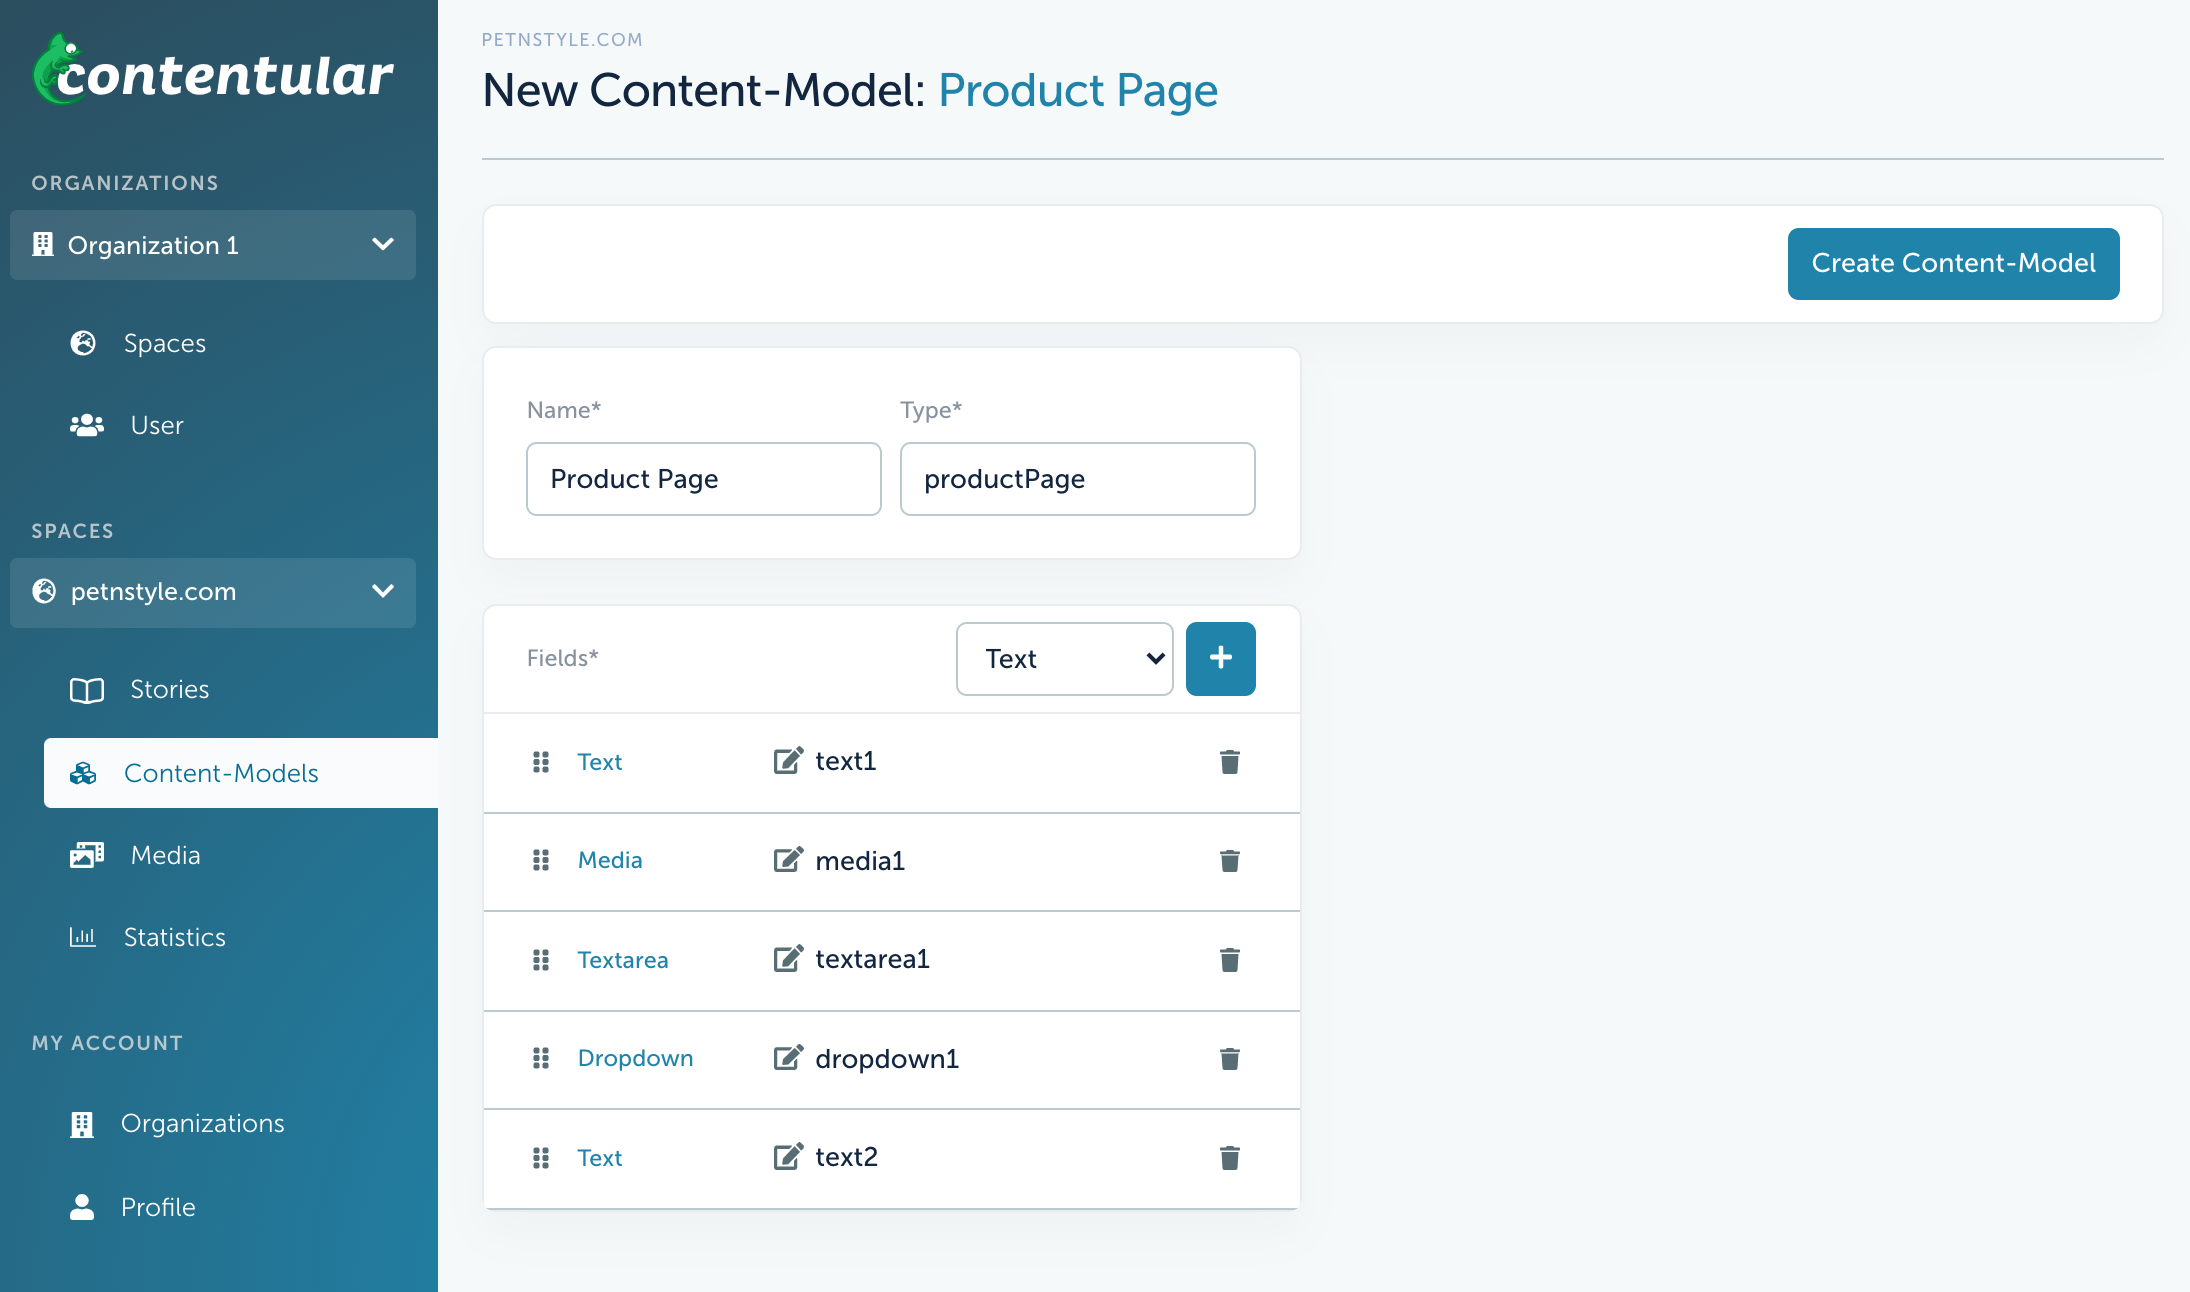This screenshot has width=2190, height=1292.
Task: Open the Media section in sidebar
Action: pos(135,856)
